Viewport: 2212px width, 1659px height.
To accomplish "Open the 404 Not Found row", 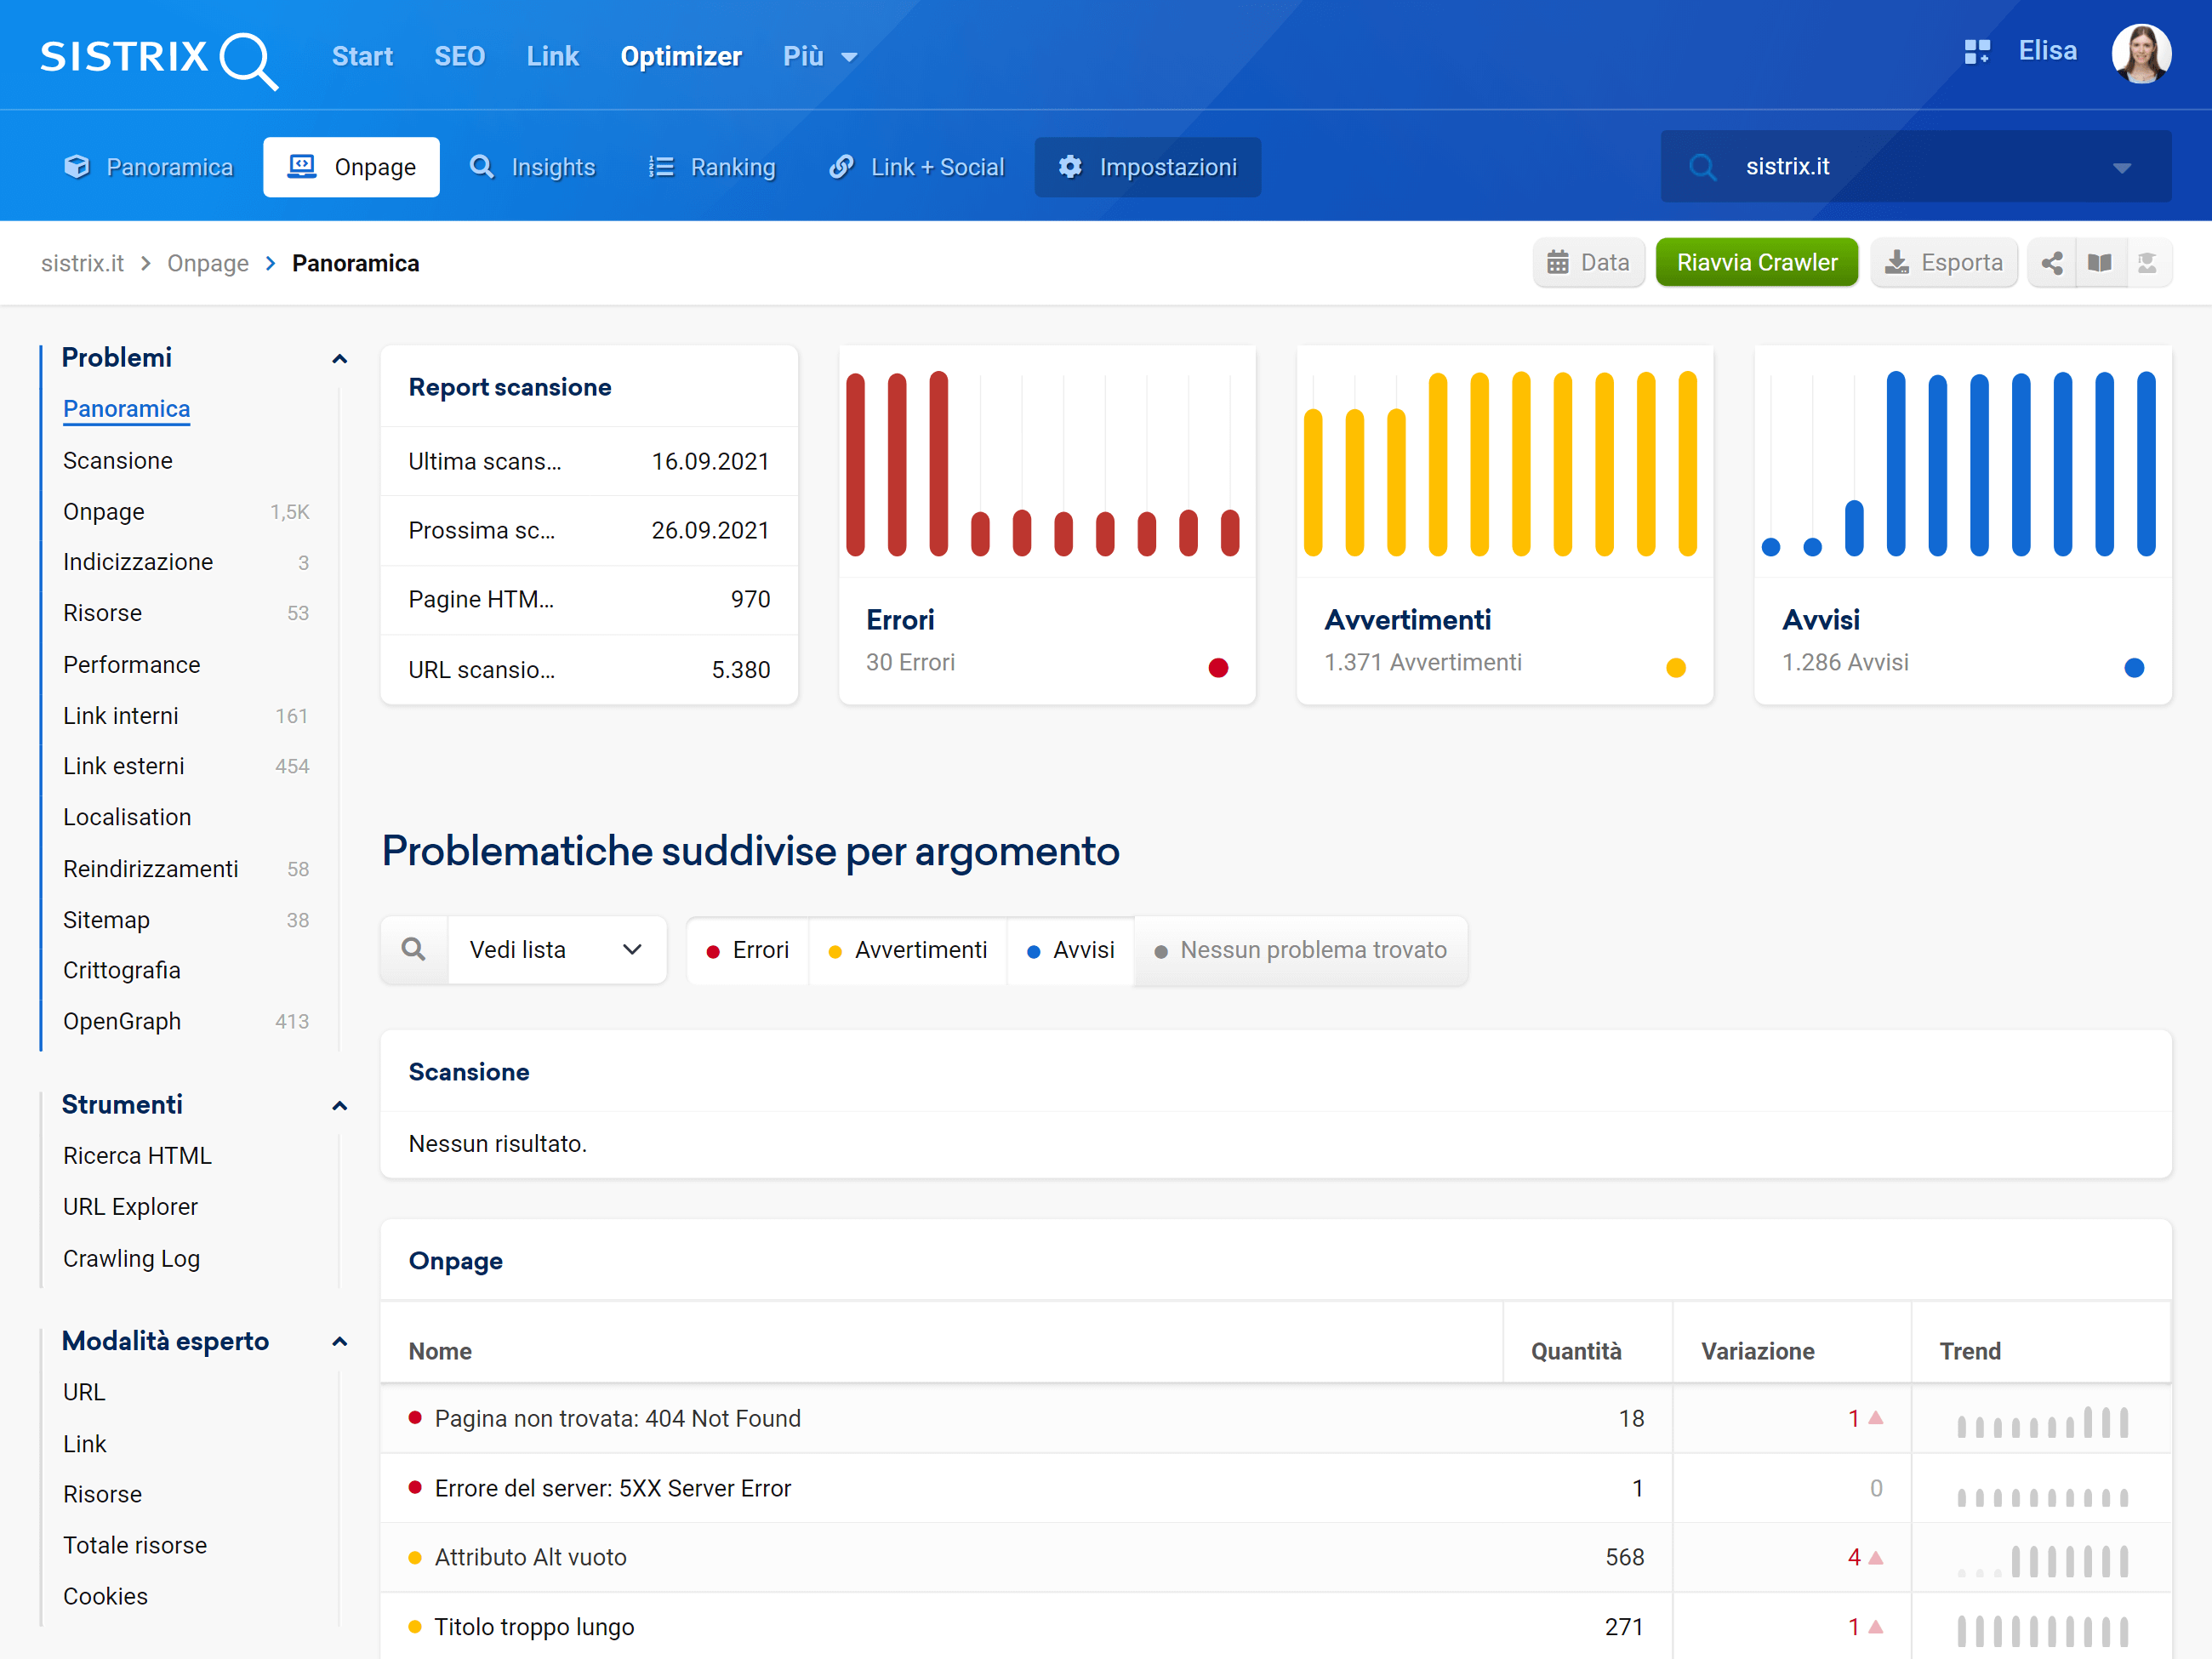I will click(x=1275, y=1418).
